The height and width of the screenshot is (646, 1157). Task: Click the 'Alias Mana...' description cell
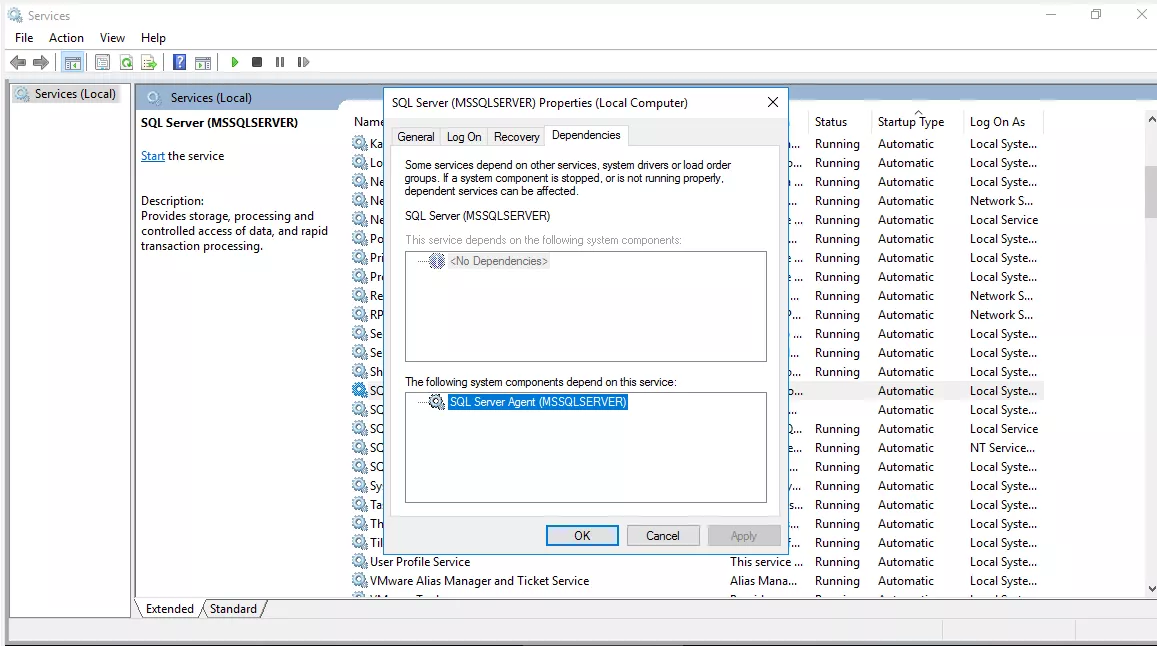tap(764, 581)
